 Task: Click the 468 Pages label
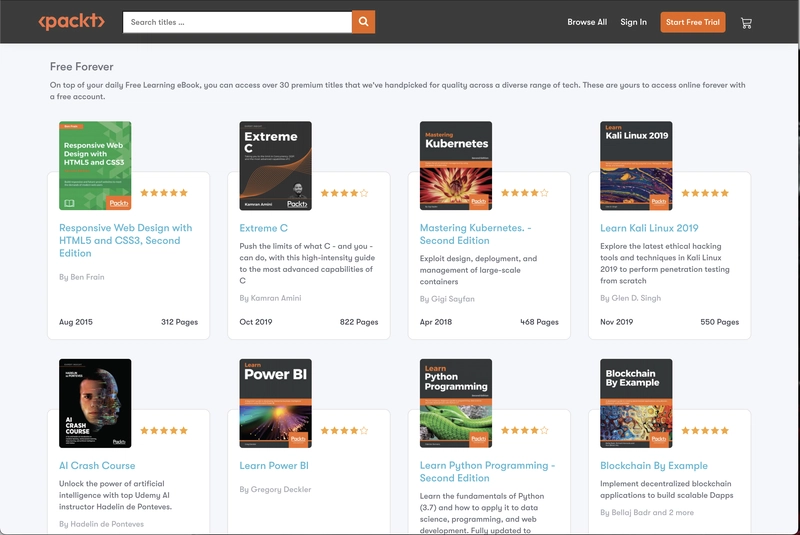(x=539, y=322)
